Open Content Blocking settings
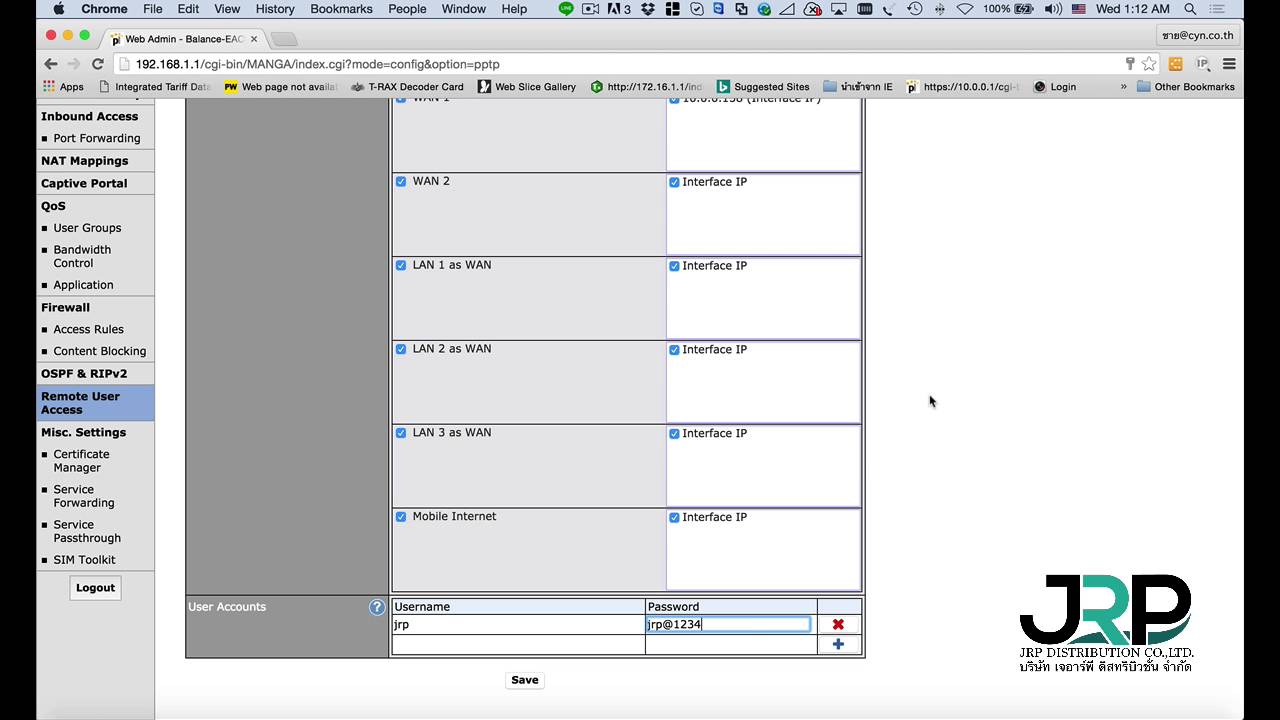This screenshot has width=1280, height=720. point(100,352)
